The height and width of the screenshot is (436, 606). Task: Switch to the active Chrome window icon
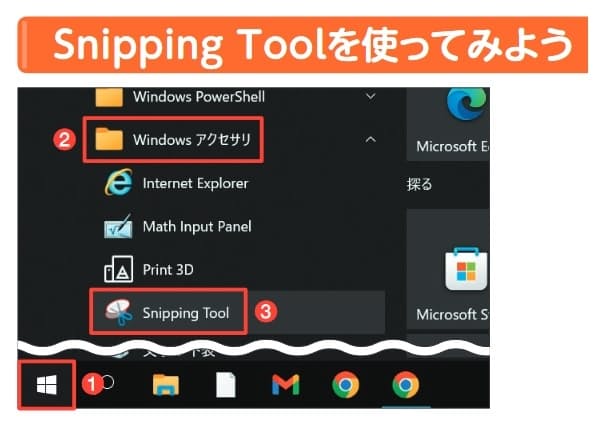click(405, 385)
